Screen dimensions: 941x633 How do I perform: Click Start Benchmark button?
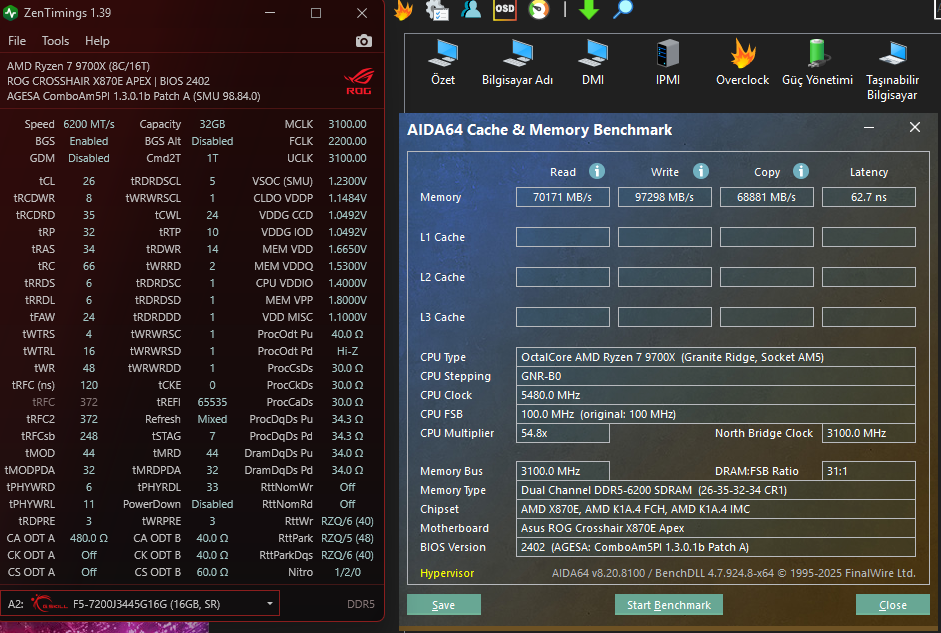pyautogui.click(x=669, y=605)
